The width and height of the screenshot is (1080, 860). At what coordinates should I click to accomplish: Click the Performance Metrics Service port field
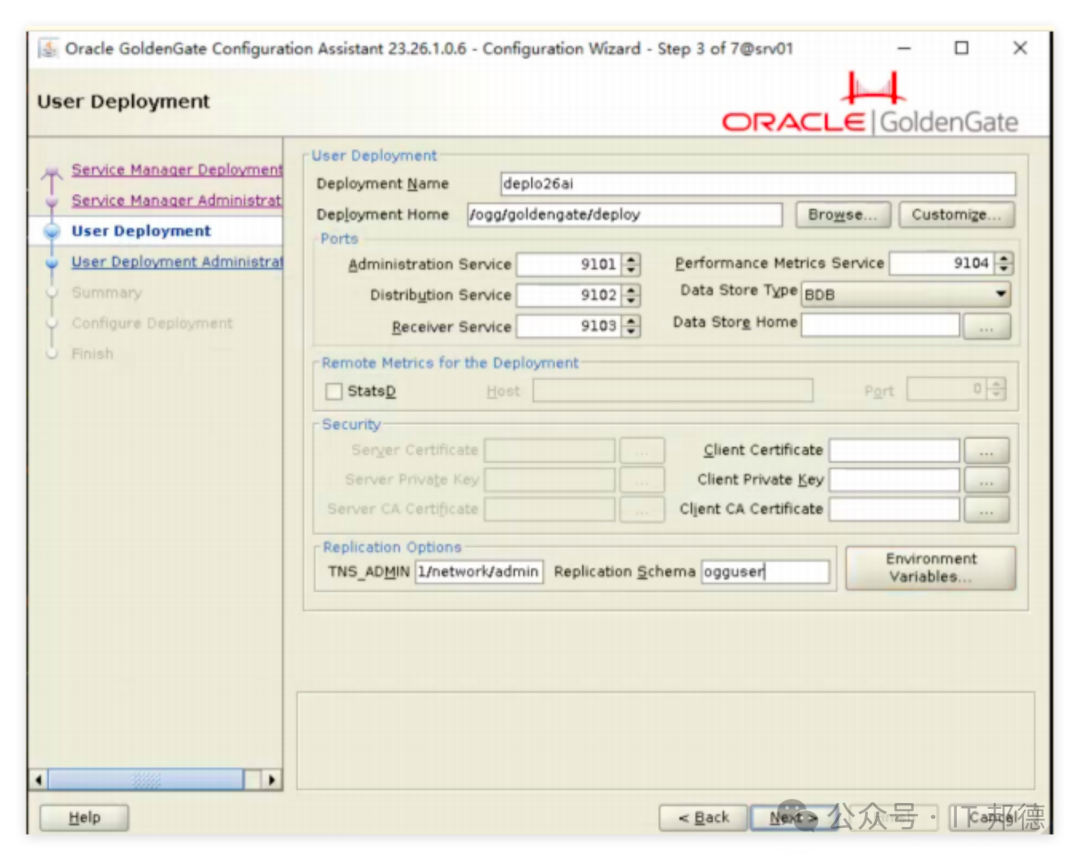(942, 263)
